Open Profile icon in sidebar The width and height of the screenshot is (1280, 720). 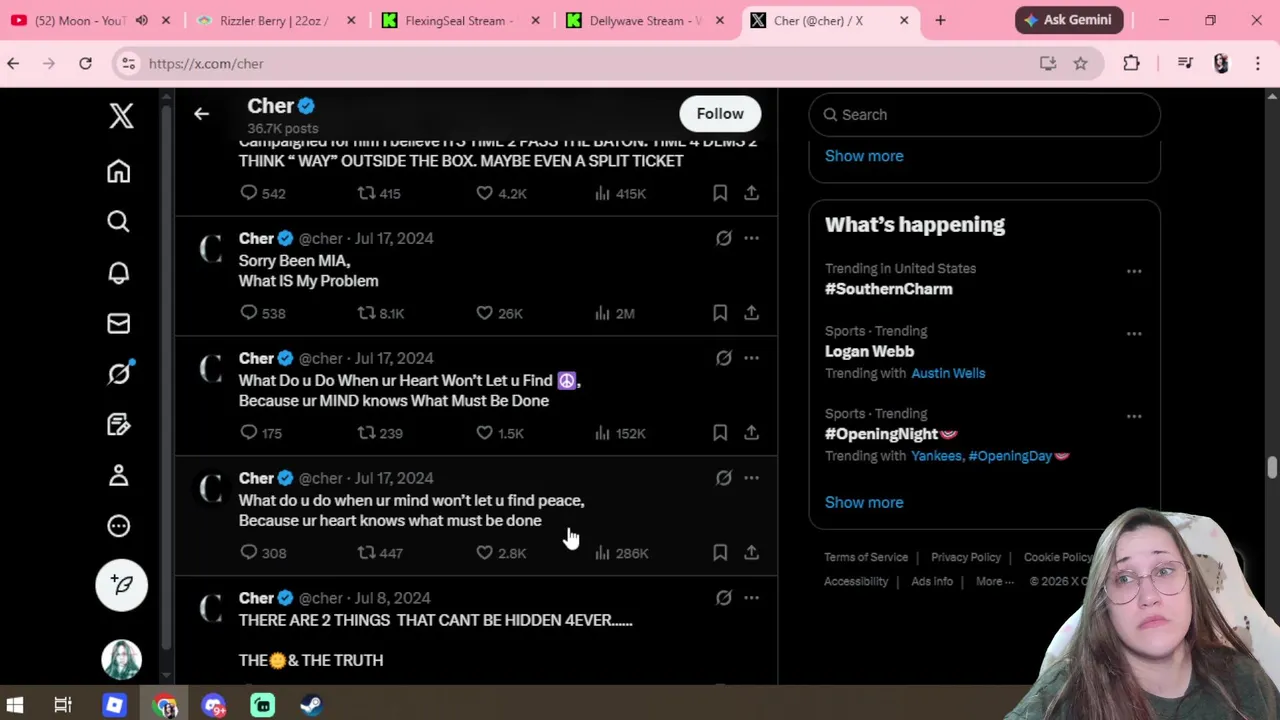click(119, 475)
